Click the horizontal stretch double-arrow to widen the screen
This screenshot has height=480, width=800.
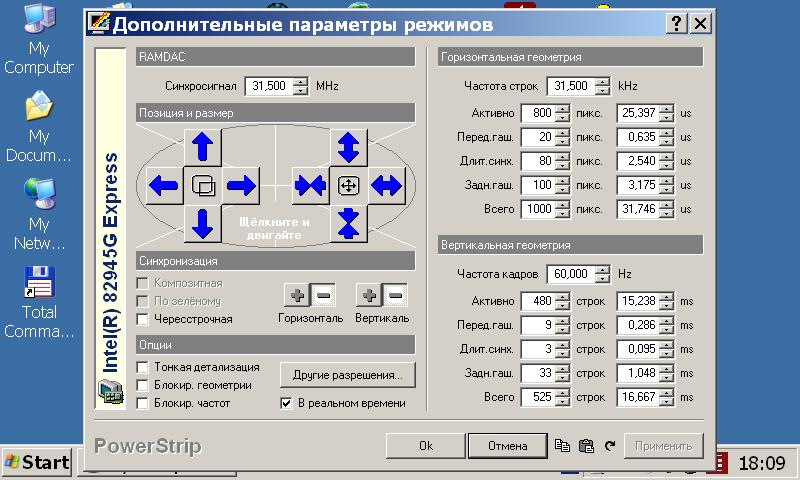click(386, 185)
